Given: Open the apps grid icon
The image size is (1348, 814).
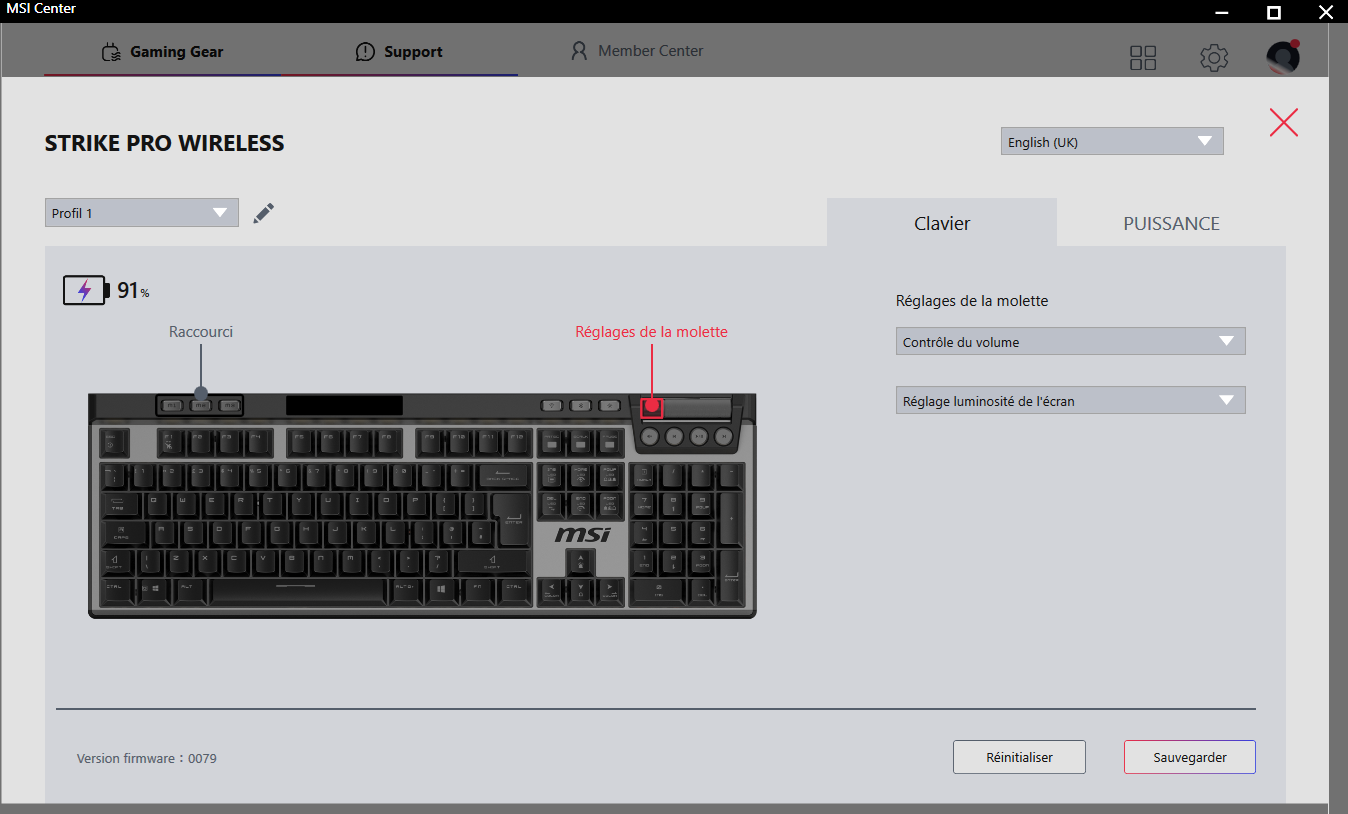Looking at the screenshot, I should click(1143, 58).
